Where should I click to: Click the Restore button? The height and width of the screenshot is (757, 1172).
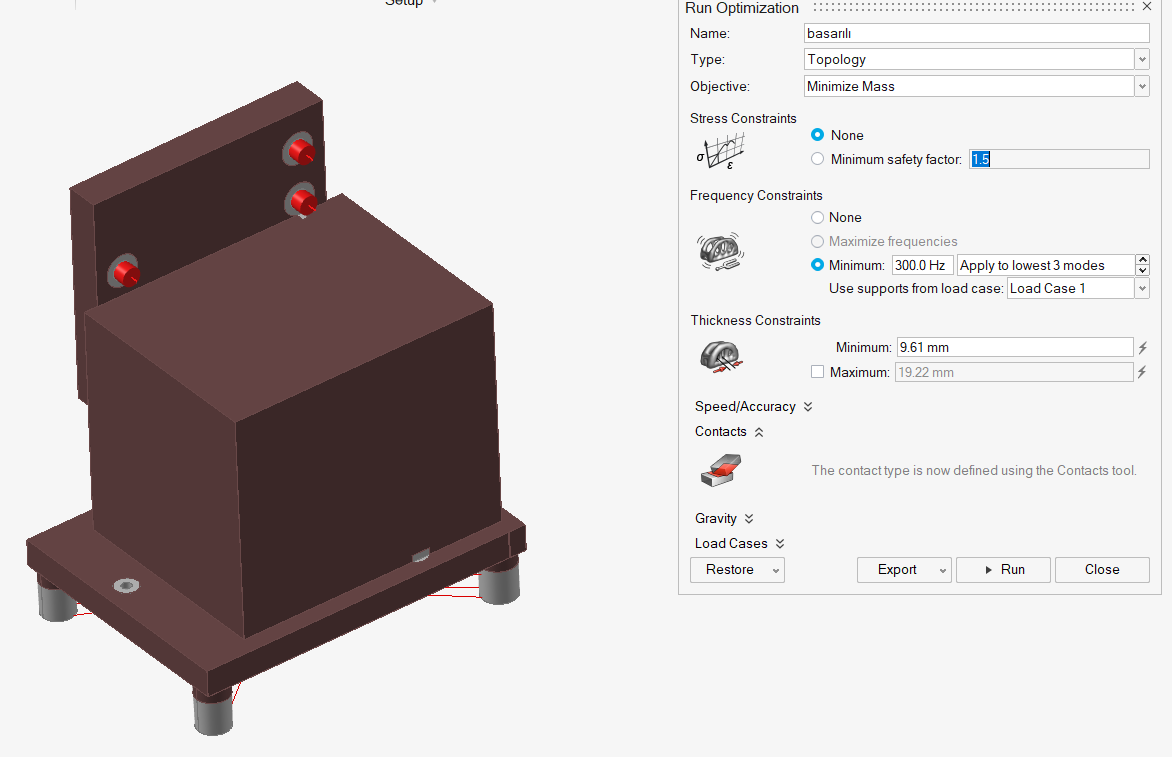click(x=730, y=570)
